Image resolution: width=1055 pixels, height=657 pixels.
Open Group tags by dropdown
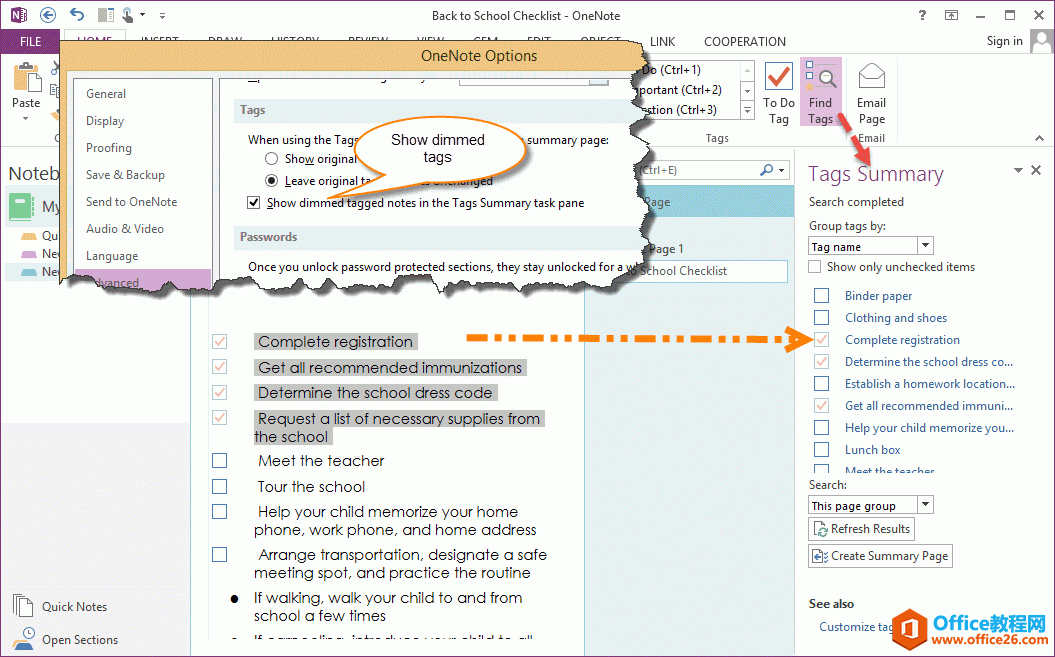[926, 246]
